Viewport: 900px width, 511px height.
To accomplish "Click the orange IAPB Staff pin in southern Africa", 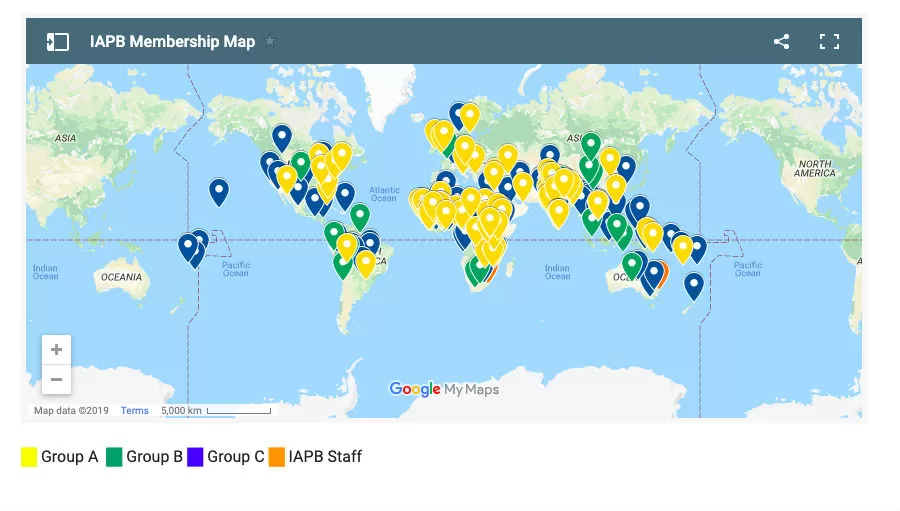I will coord(492,273).
